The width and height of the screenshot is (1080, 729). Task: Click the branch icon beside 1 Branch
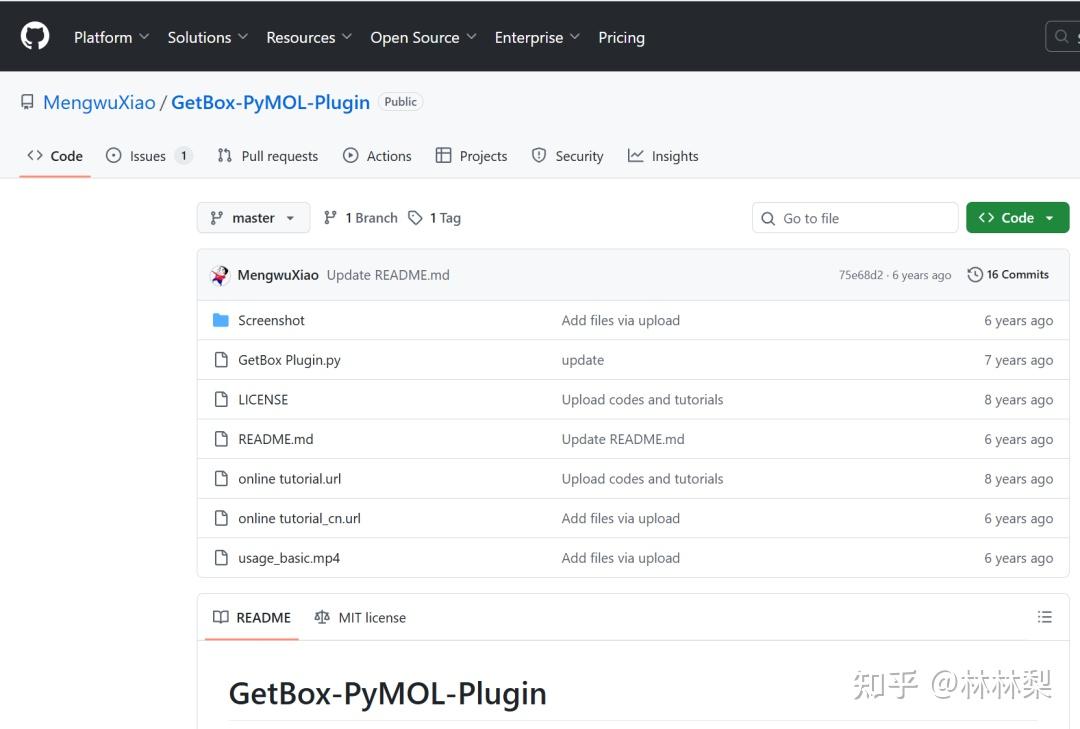(331, 218)
